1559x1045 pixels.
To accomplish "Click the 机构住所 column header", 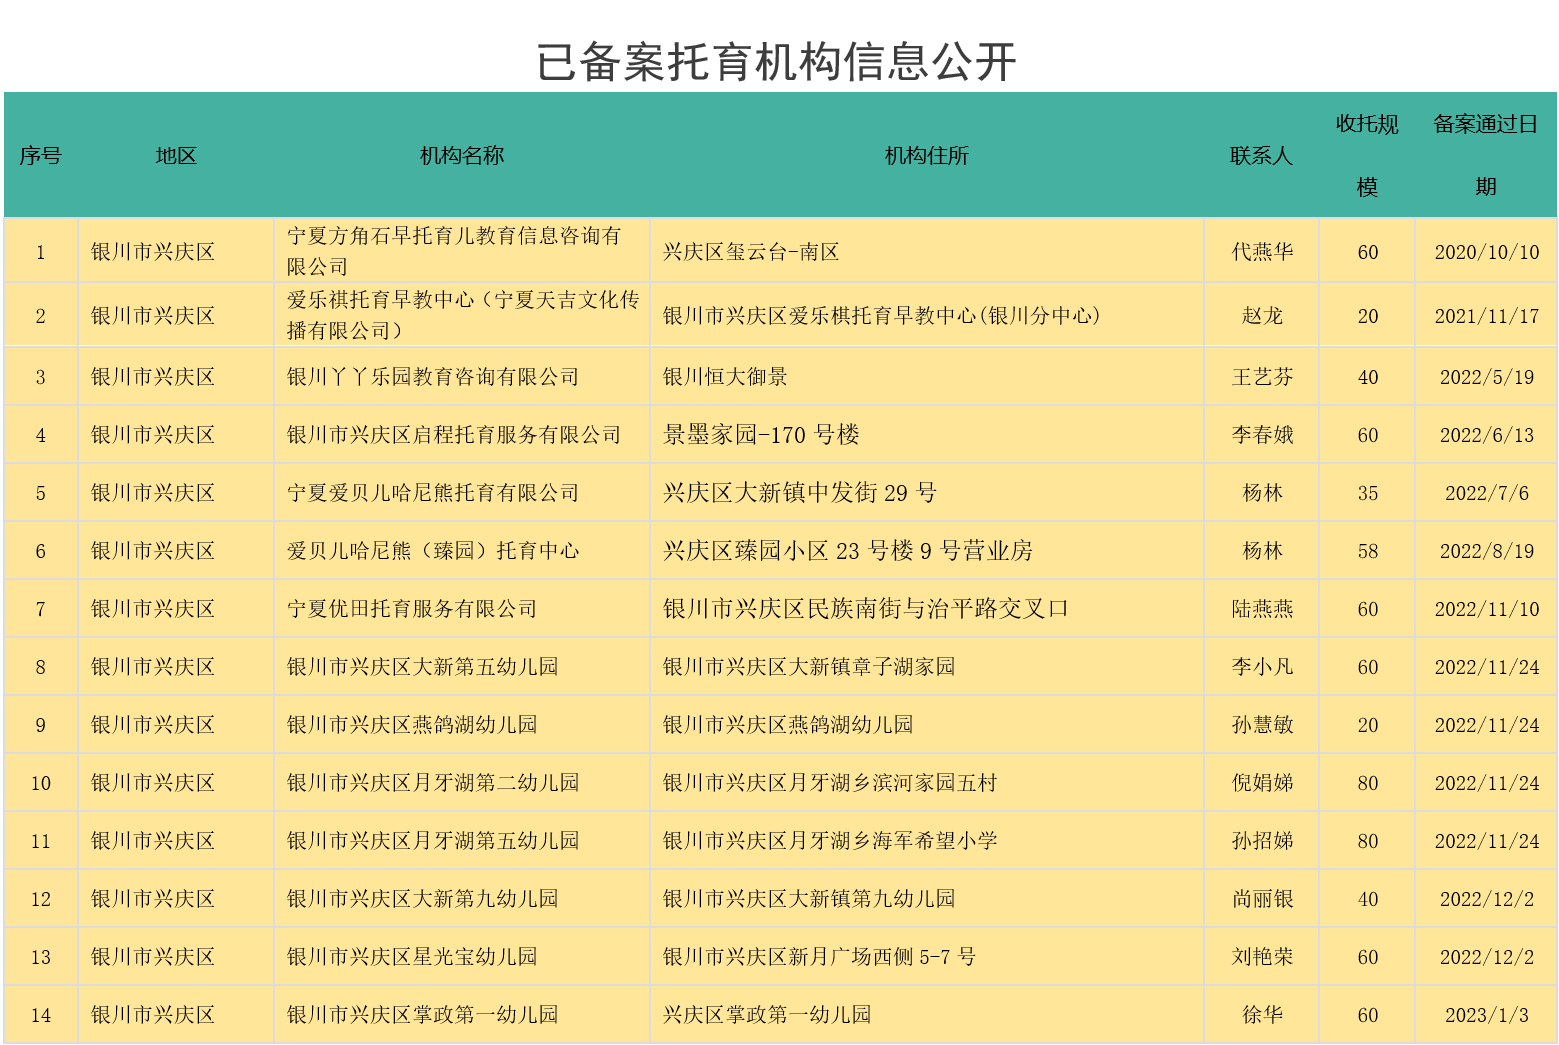I will [926, 156].
